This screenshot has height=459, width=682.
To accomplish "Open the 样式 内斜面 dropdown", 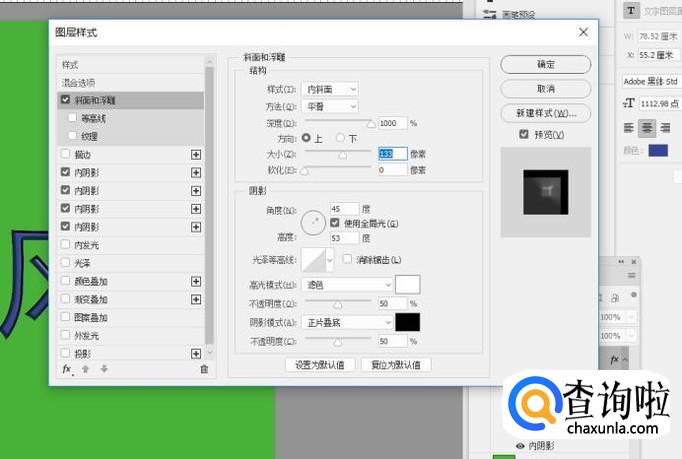I will tap(332, 90).
